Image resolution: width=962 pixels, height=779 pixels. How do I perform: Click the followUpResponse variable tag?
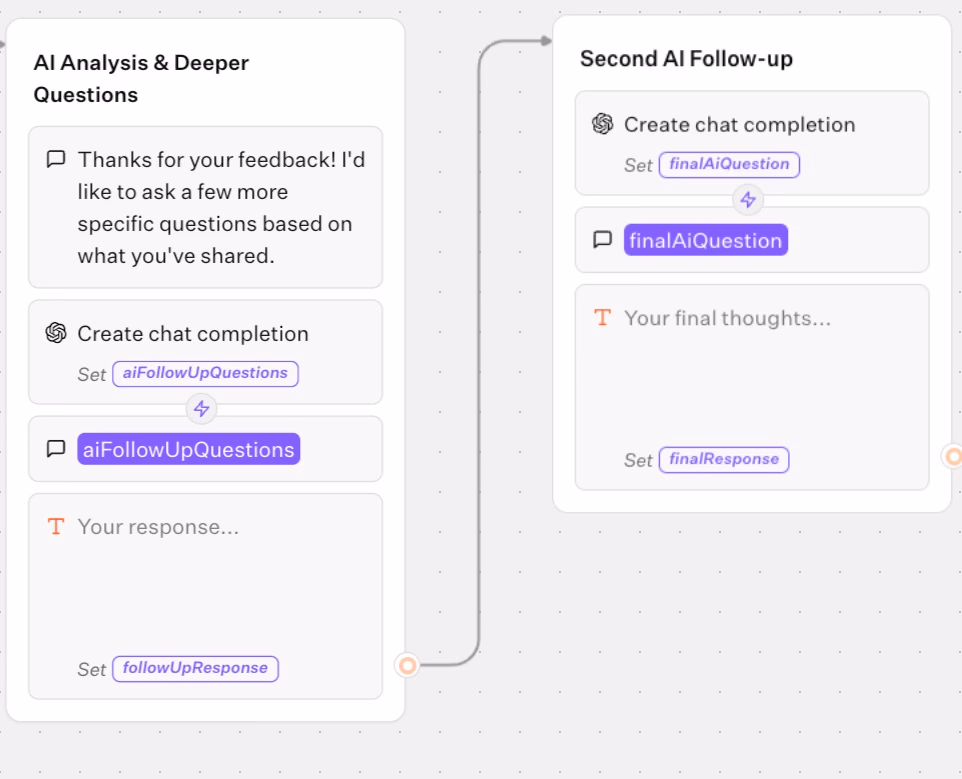pyautogui.click(x=195, y=668)
